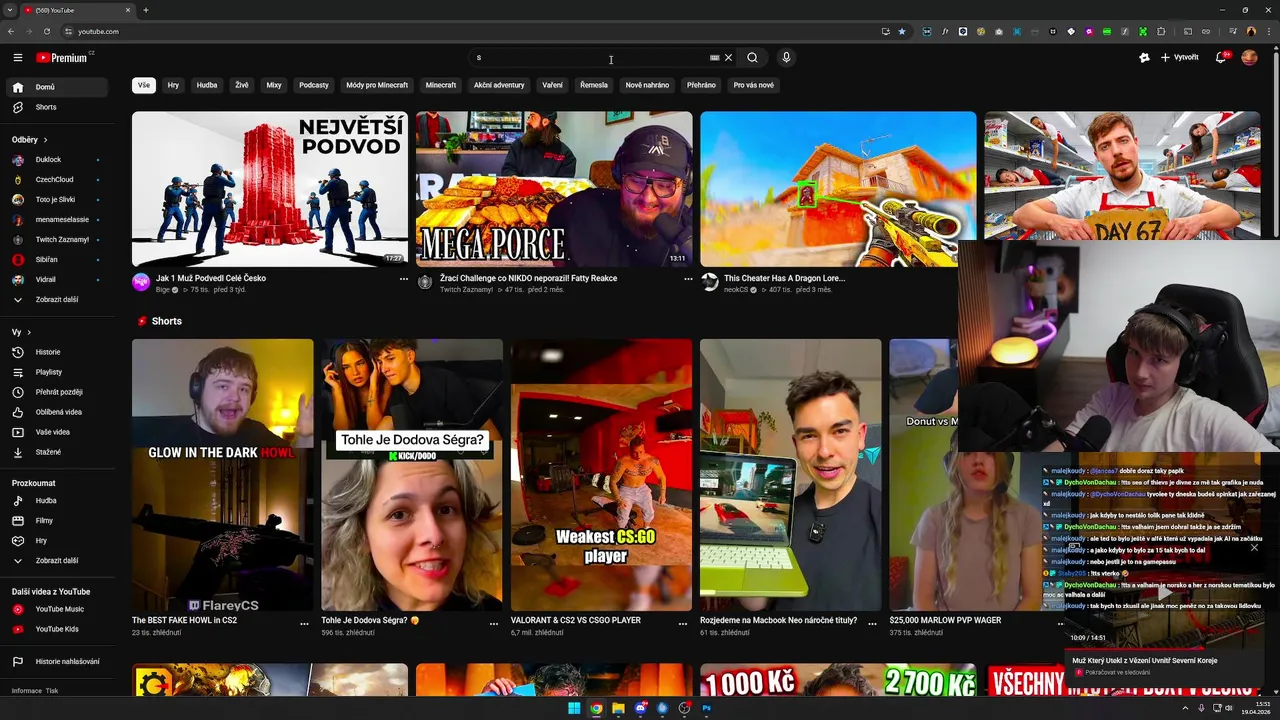Image resolution: width=1280 pixels, height=720 pixels.
Task: Open options for THE BEST FAKE HOWL short
Action: [x=304, y=623]
